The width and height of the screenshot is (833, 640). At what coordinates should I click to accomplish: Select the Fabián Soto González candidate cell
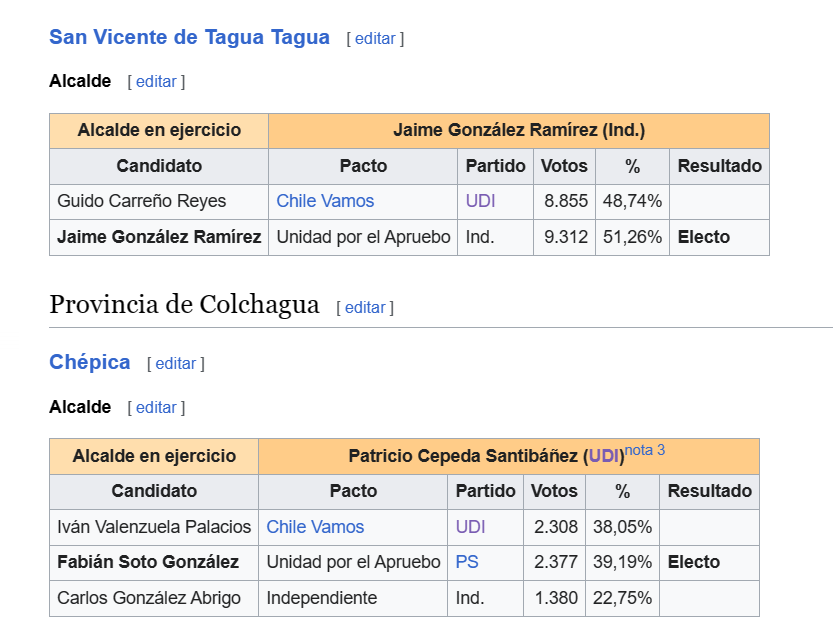point(154,562)
